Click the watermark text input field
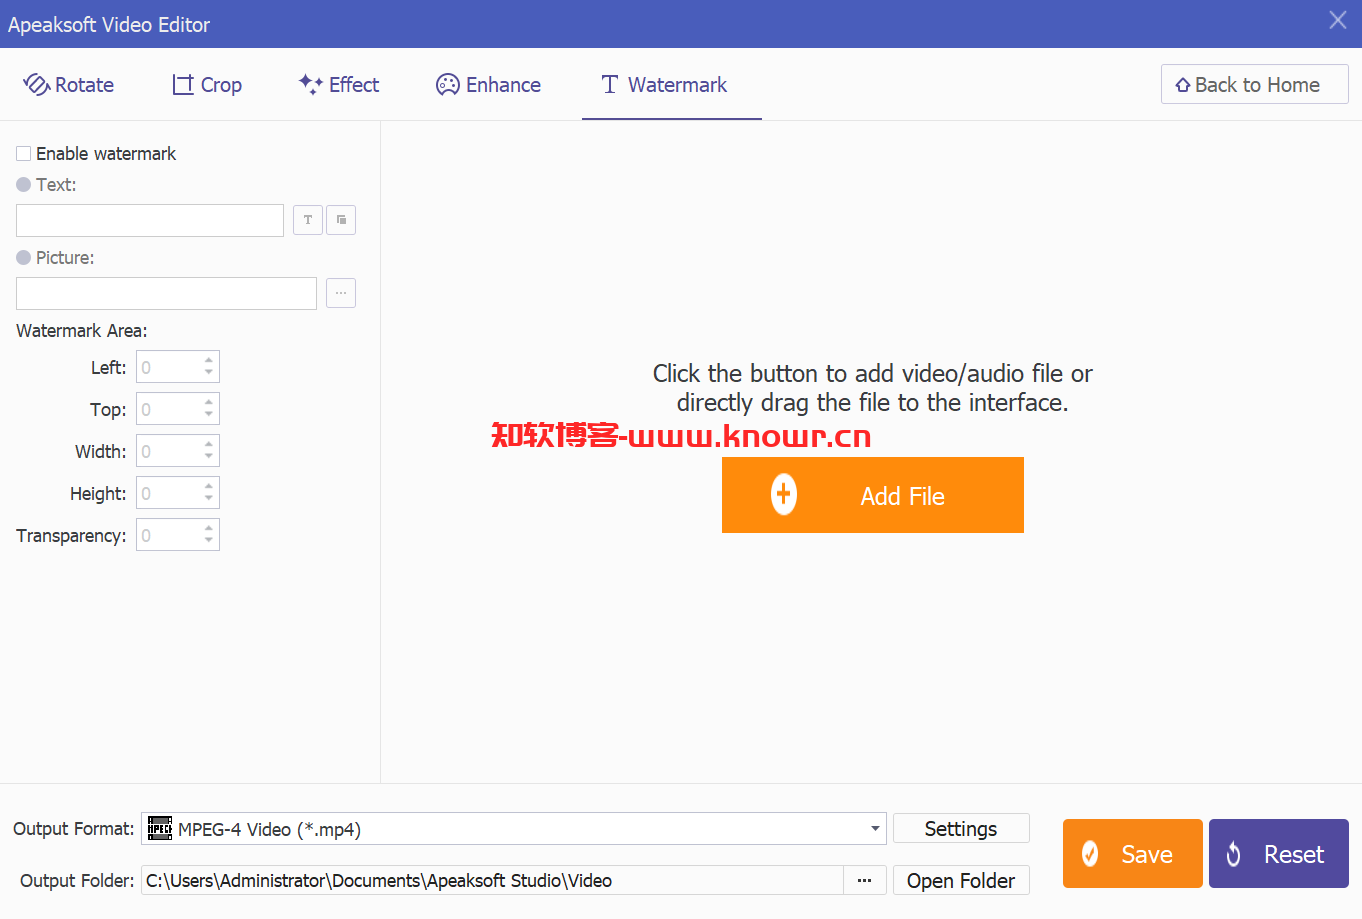 coord(150,220)
